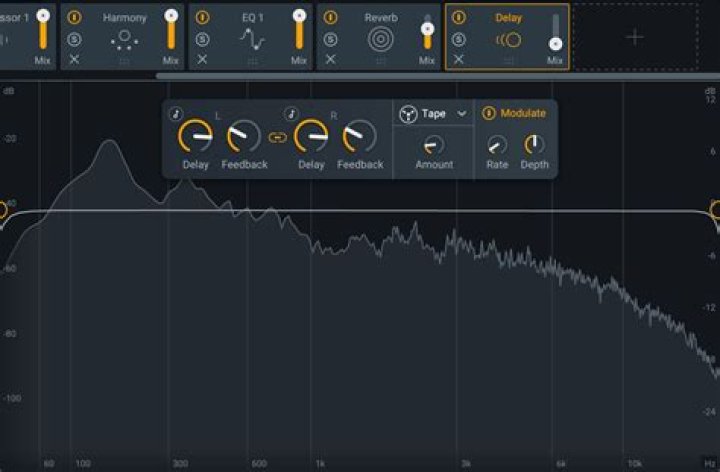The height and width of the screenshot is (472, 720).
Task: Bypass the EQ 1 module power button
Action: (203, 17)
